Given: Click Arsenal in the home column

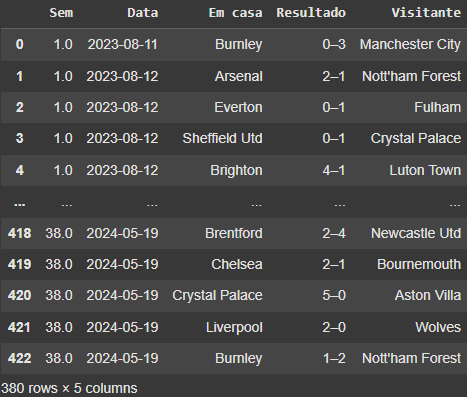Looking at the screenshot, I should click(x=239, y=76).
